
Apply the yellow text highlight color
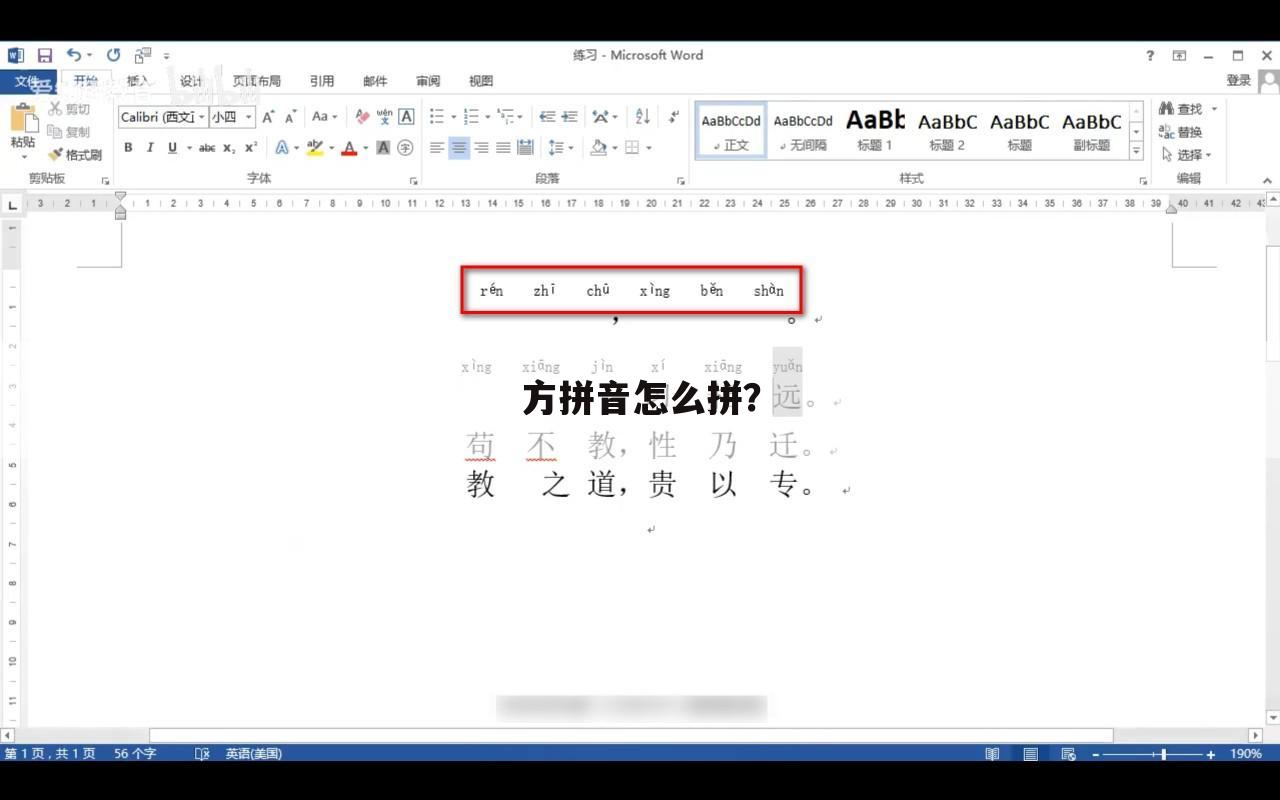pyautogui.click(x=315, y=148)
